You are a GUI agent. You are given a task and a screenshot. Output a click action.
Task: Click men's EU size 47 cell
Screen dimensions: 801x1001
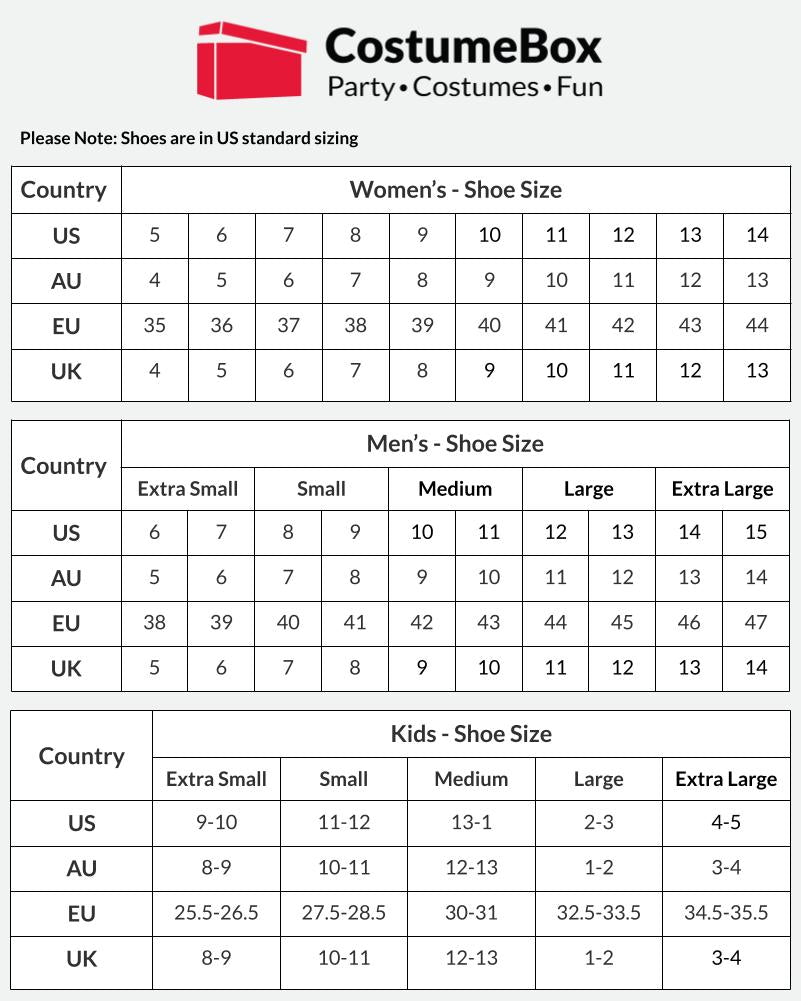pyautogui.click(x=756, y=623)
